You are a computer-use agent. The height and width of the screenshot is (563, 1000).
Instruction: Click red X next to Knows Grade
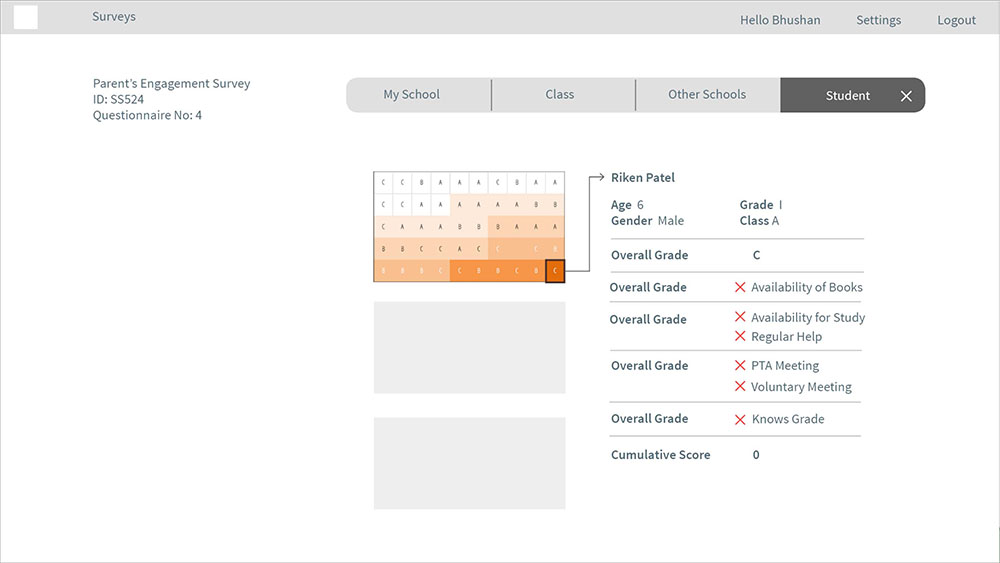[740, 420]
